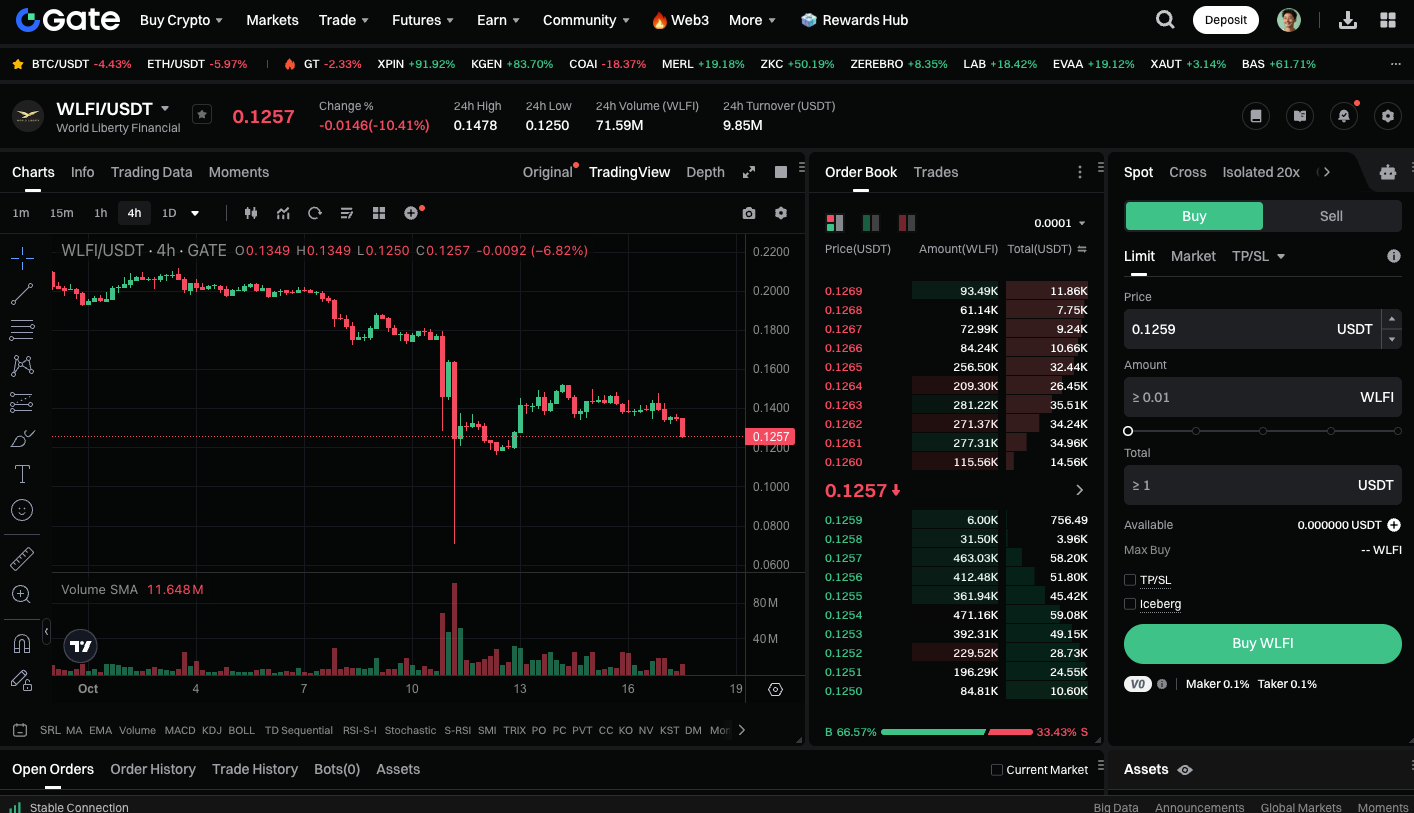This screenshot has width=1414, height=813.
Task: Enable the Iceberg checkbox
Action: [x=1130, y=604]
